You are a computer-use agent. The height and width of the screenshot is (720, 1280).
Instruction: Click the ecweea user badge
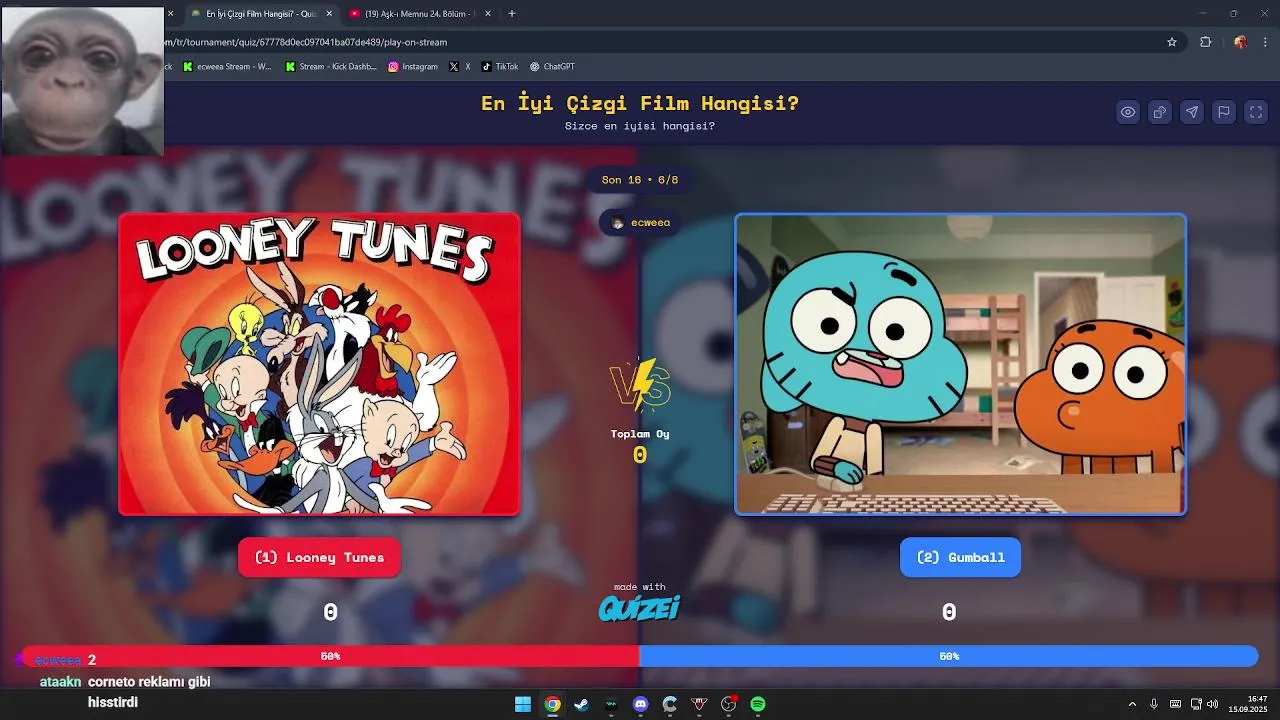tap(640, 222)
